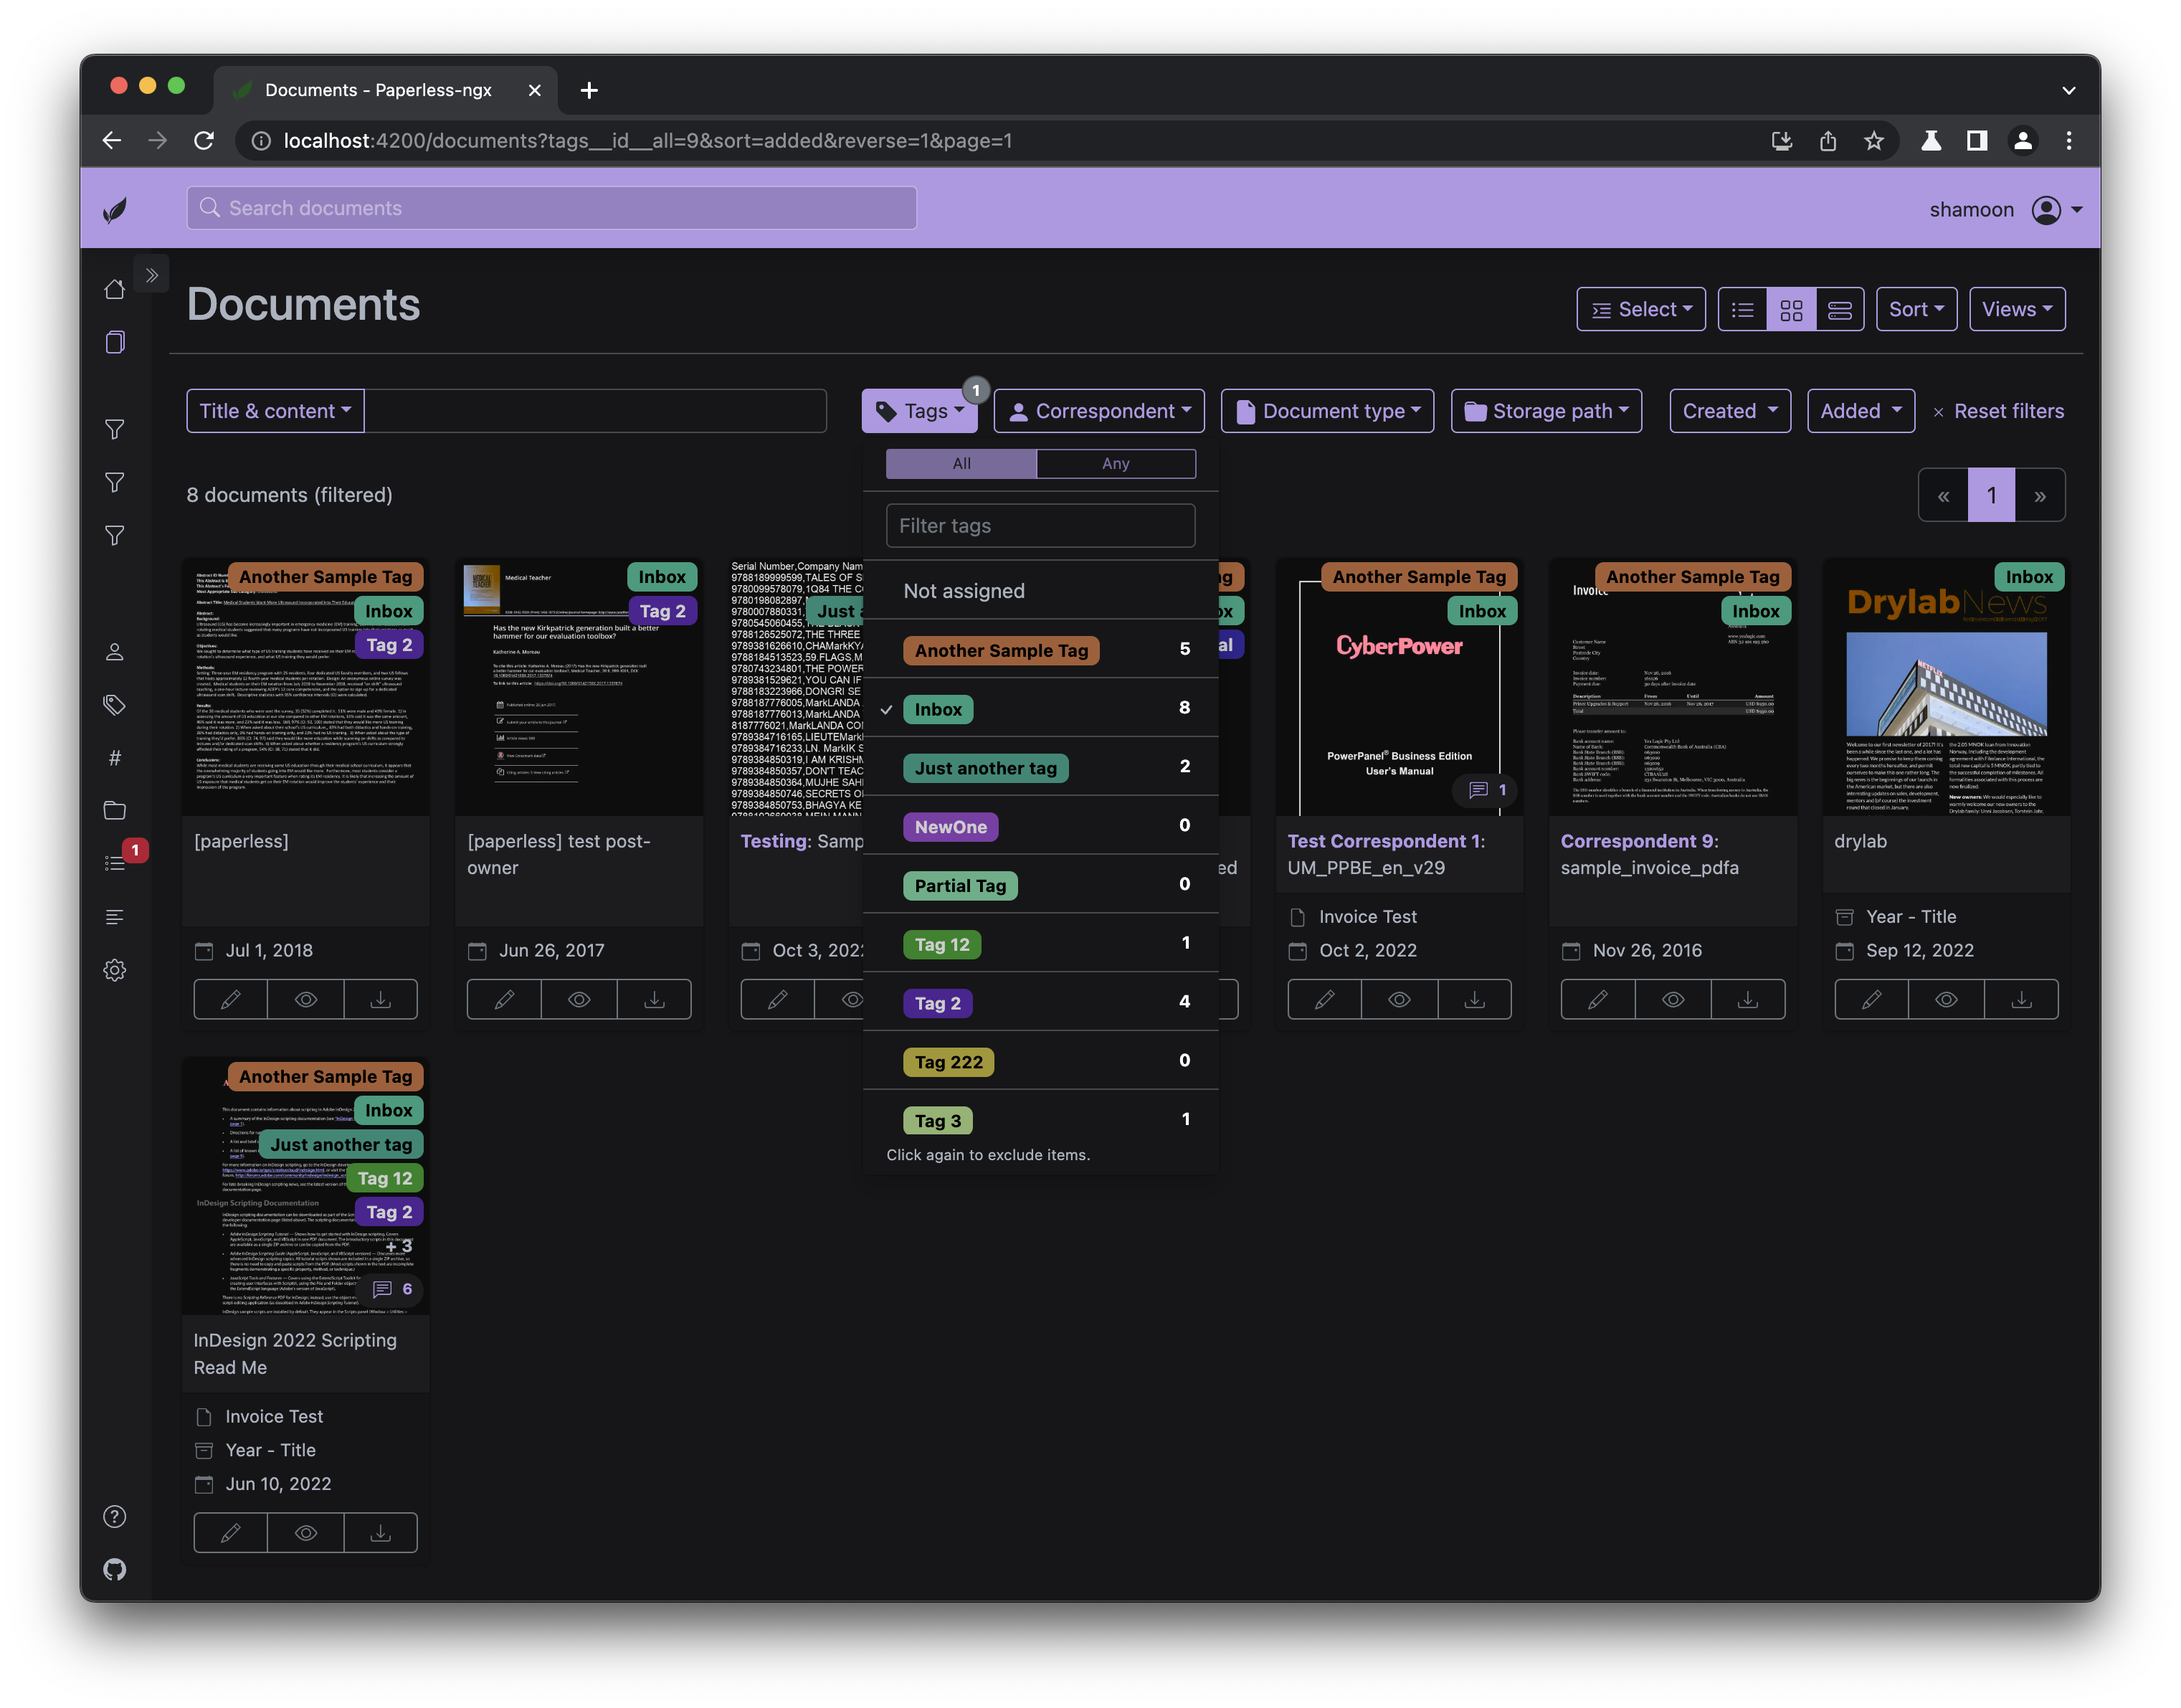This screenshot has height=1708, width=2181.
Task: Open the Correspondent filter dropdown
Action: click(1099, 411)
